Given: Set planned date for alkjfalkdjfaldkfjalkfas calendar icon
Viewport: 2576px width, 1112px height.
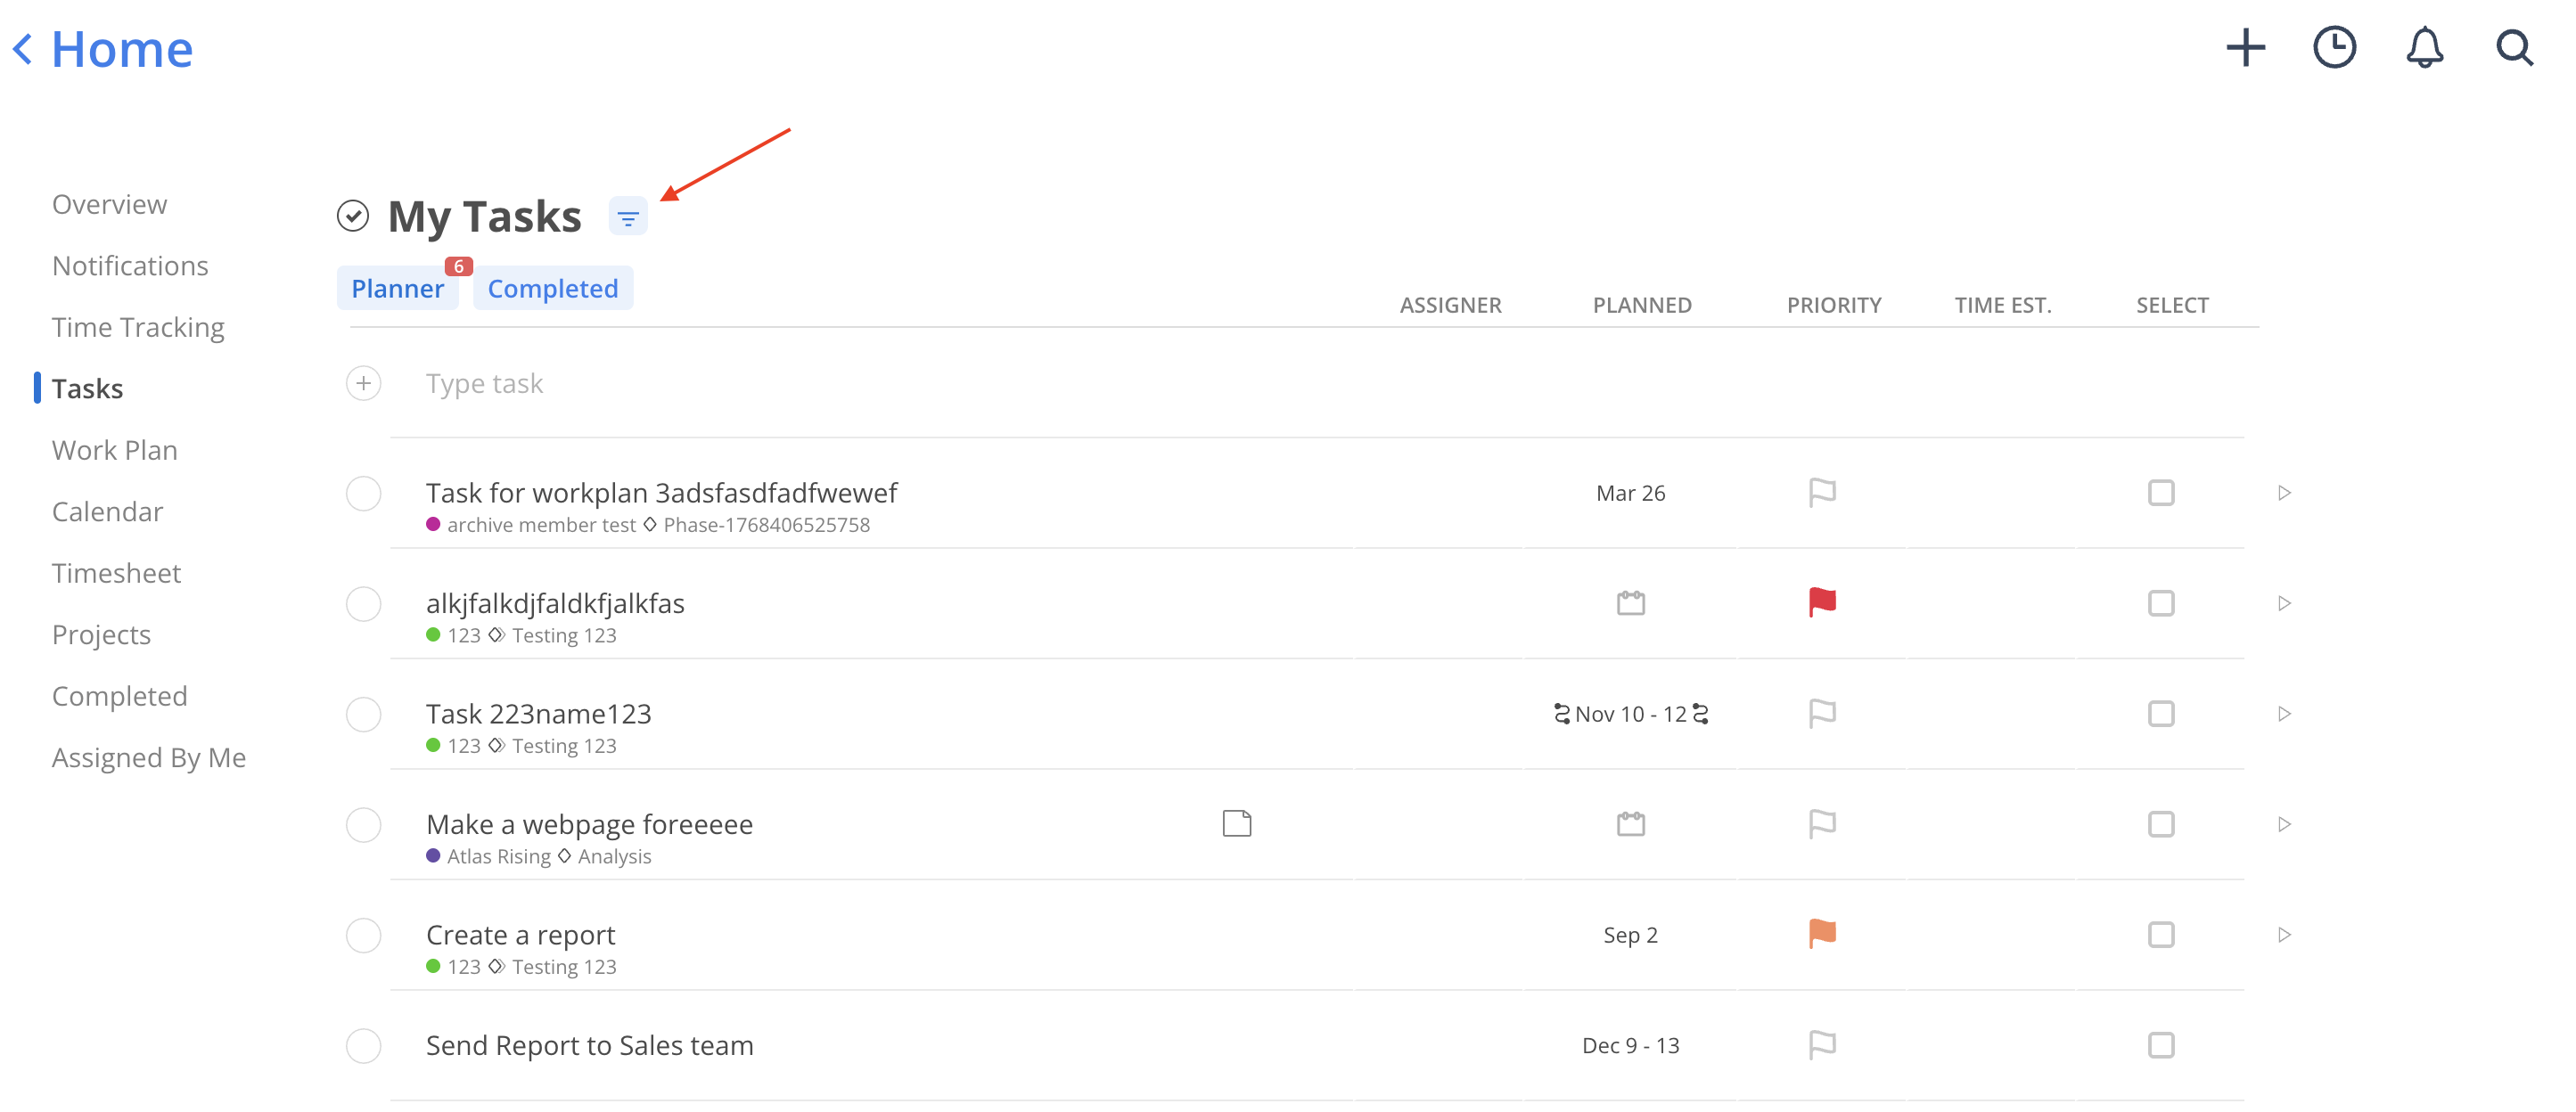Looking at the screenshot, I should (1630, 603).
